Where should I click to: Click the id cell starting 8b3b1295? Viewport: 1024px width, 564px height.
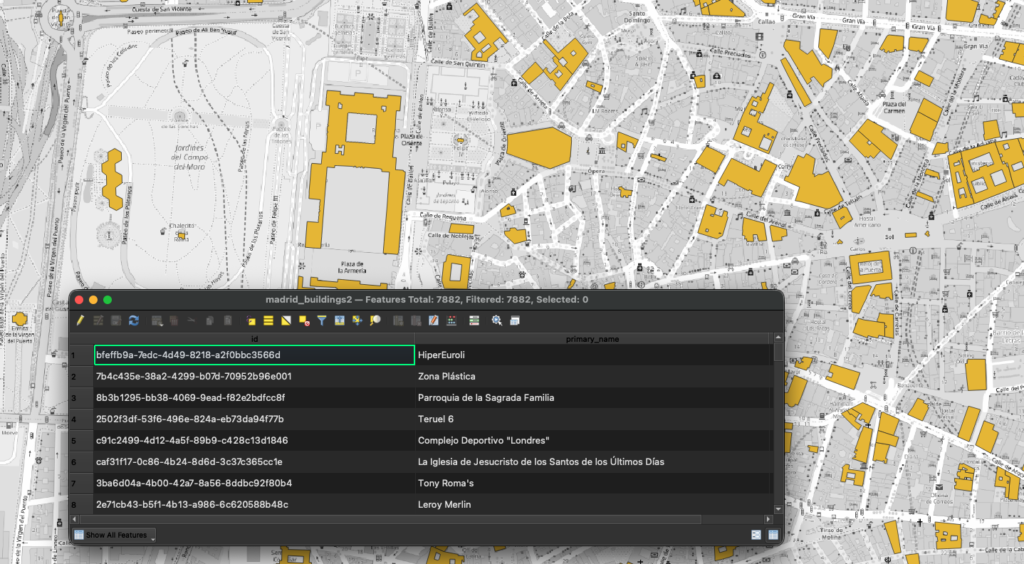click(x=255, y=398)
